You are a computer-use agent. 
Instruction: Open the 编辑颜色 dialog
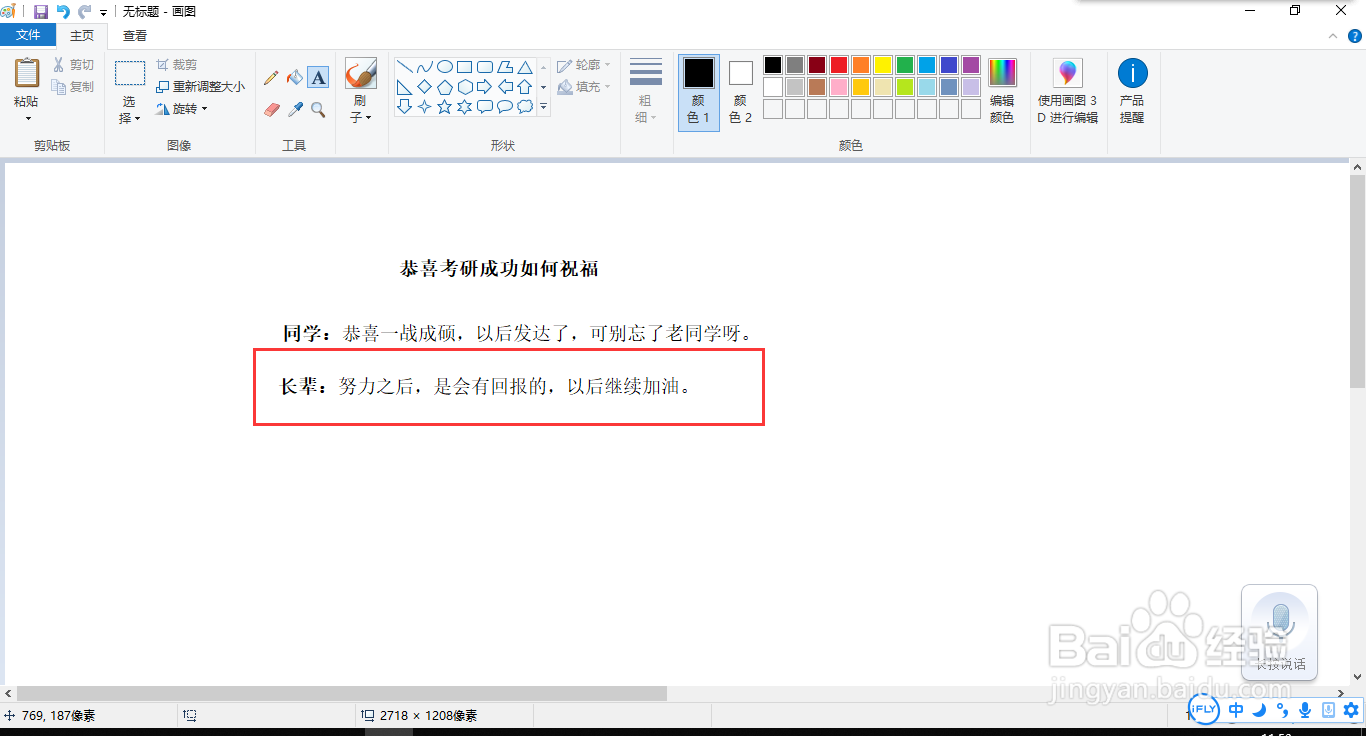pyautogui.click(x=1002, y=88)
